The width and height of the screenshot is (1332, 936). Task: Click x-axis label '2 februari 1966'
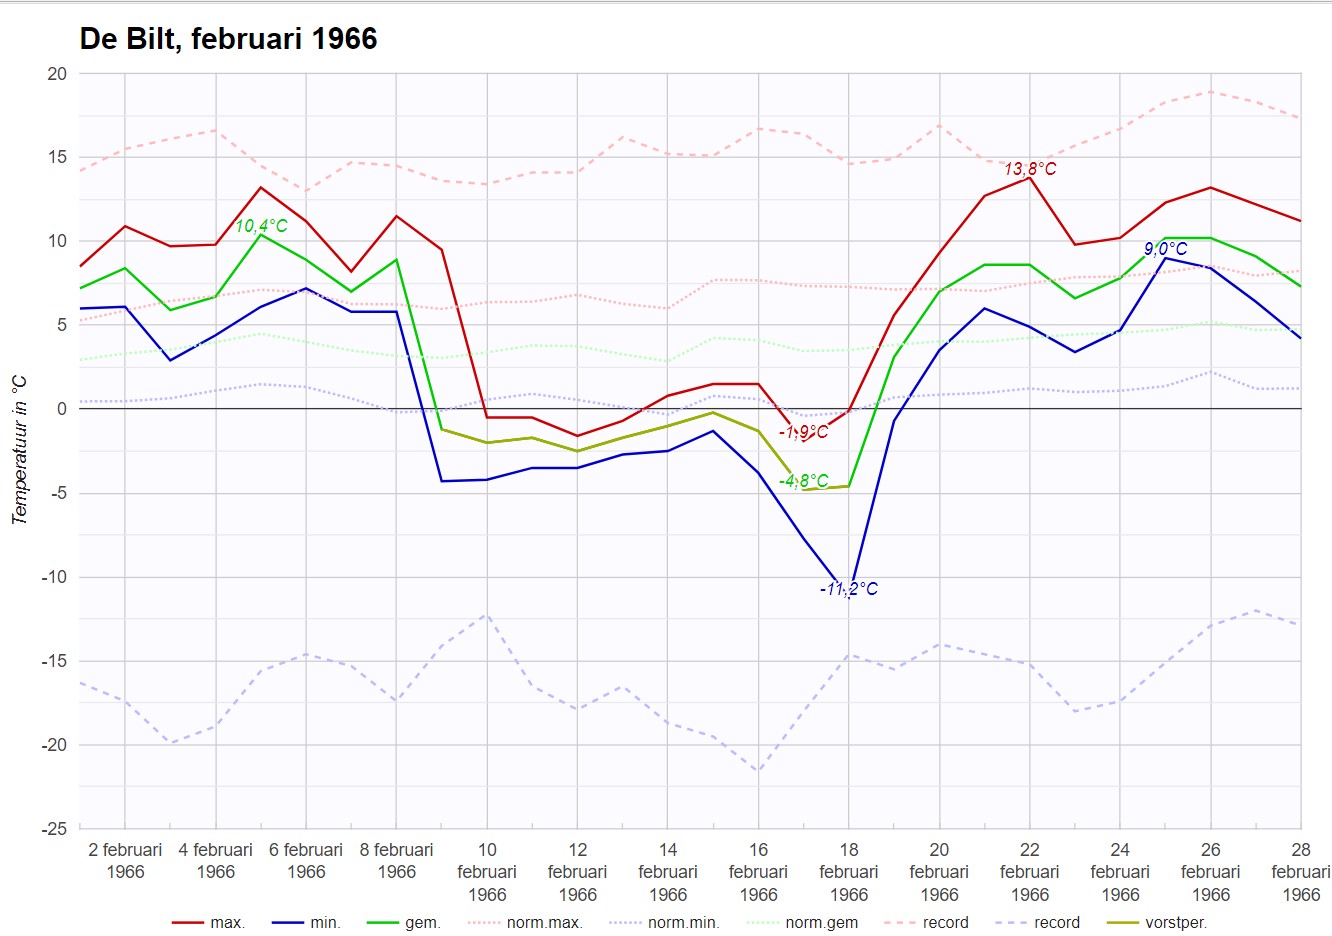pyautogui.click(x=125, y=861)
